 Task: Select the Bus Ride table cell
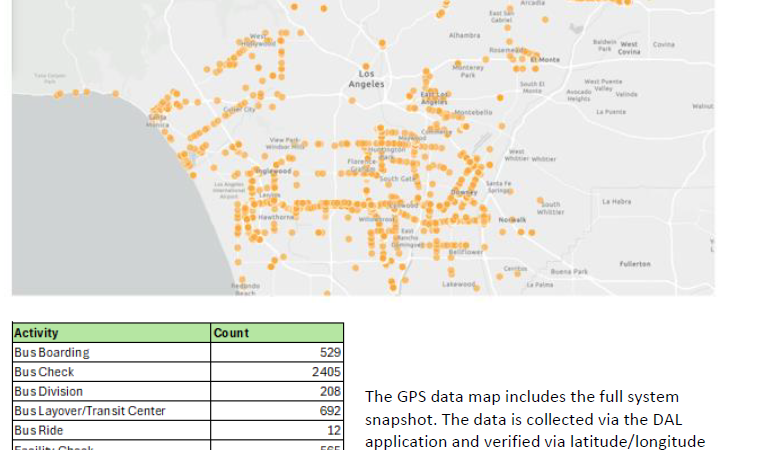[x=111, y=429]
